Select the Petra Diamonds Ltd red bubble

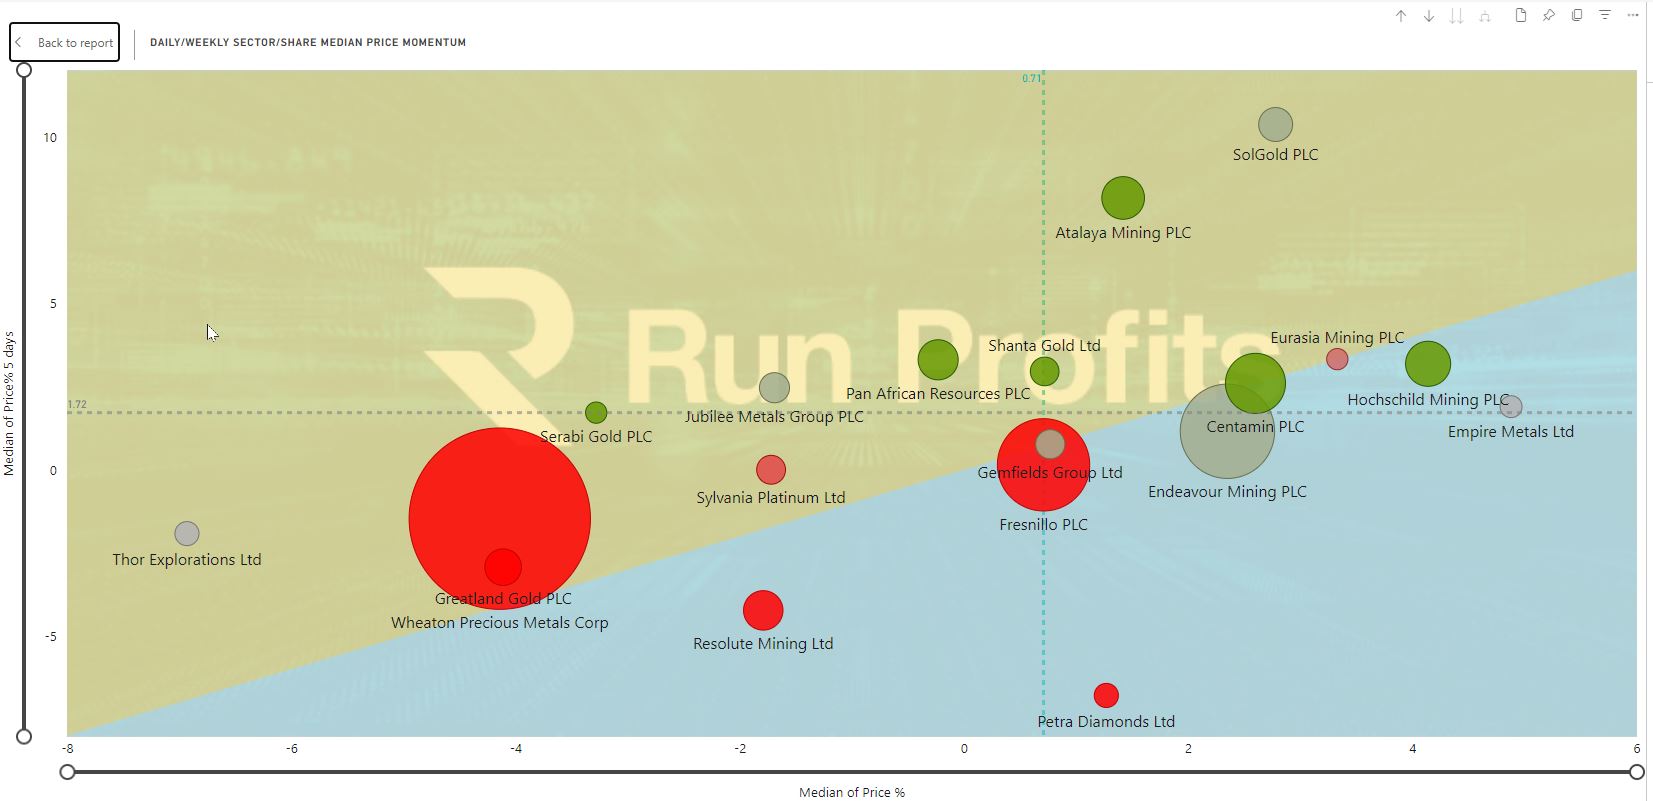(1106, 695)
